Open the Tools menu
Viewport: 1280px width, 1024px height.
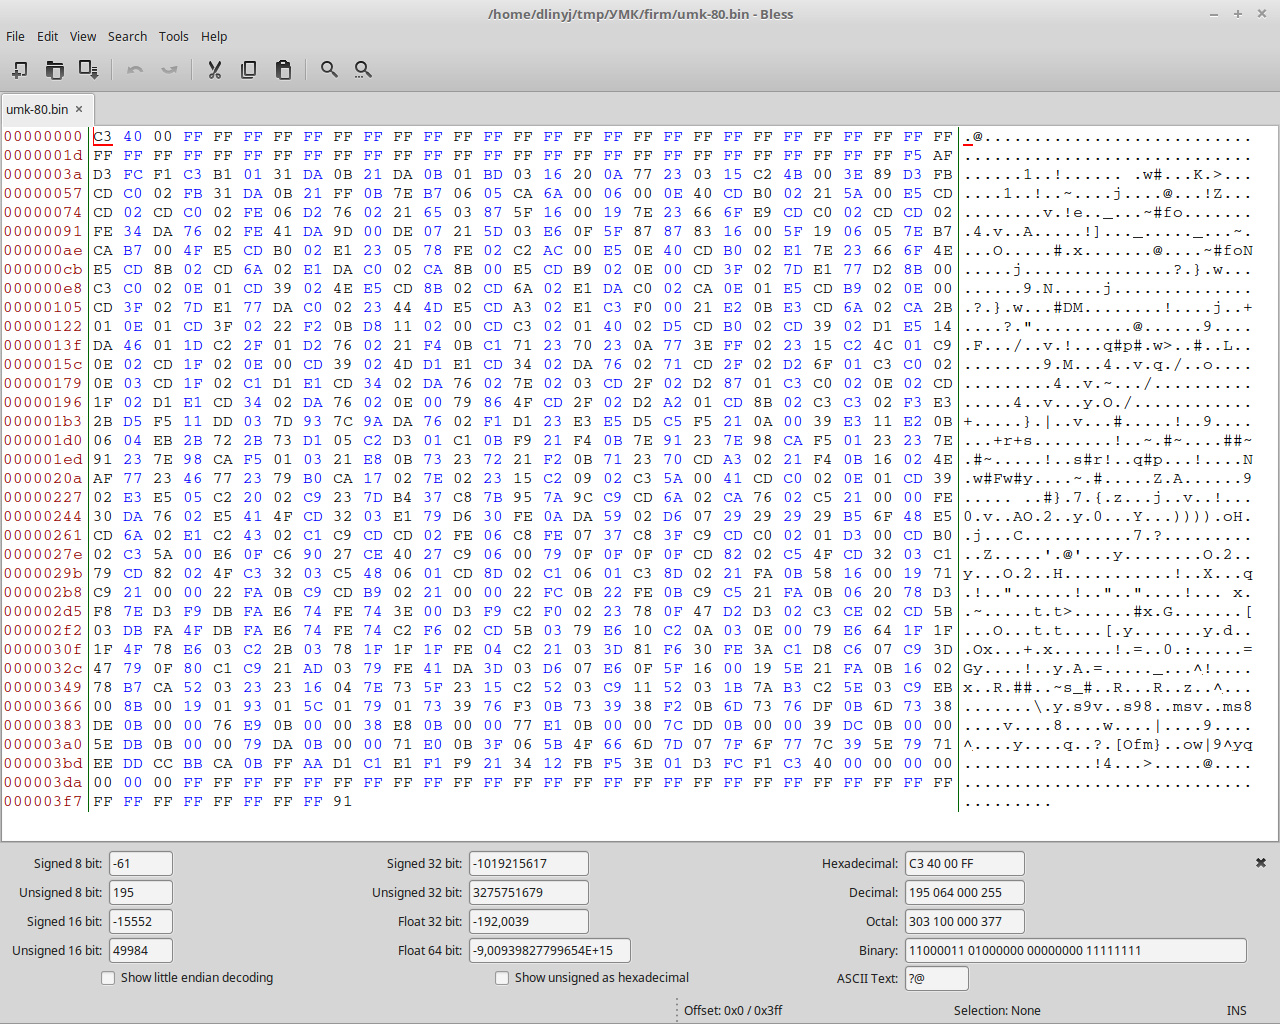(174, 36)
